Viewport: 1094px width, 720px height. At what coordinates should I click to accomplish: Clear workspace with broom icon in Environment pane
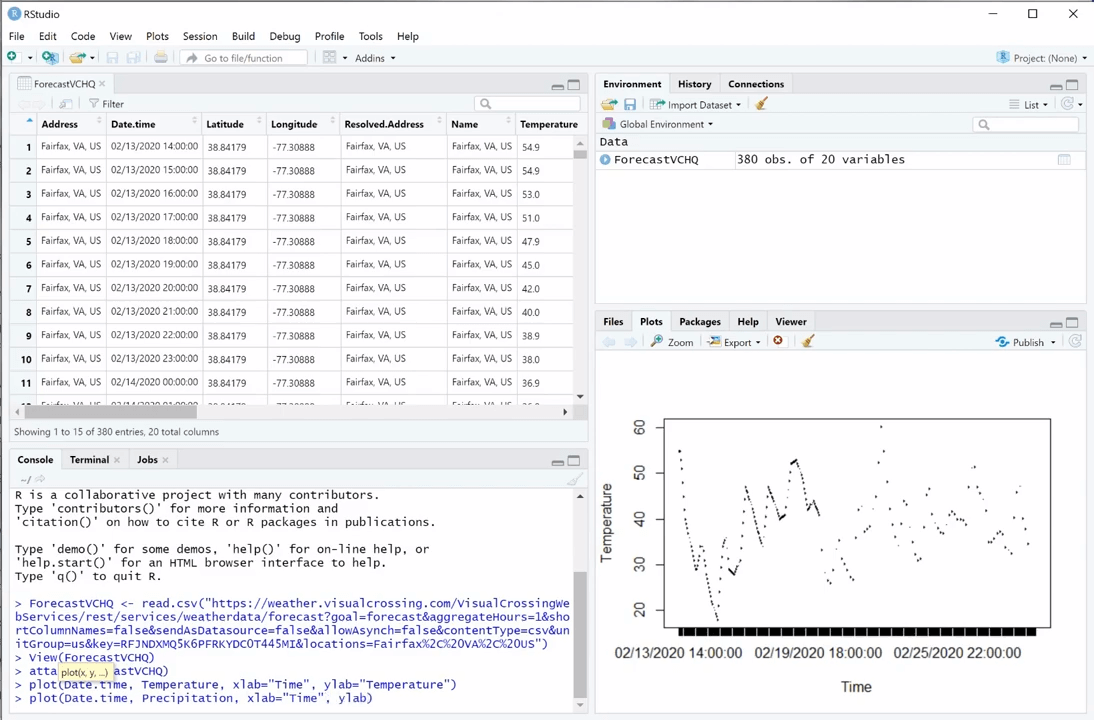(761, 104)
